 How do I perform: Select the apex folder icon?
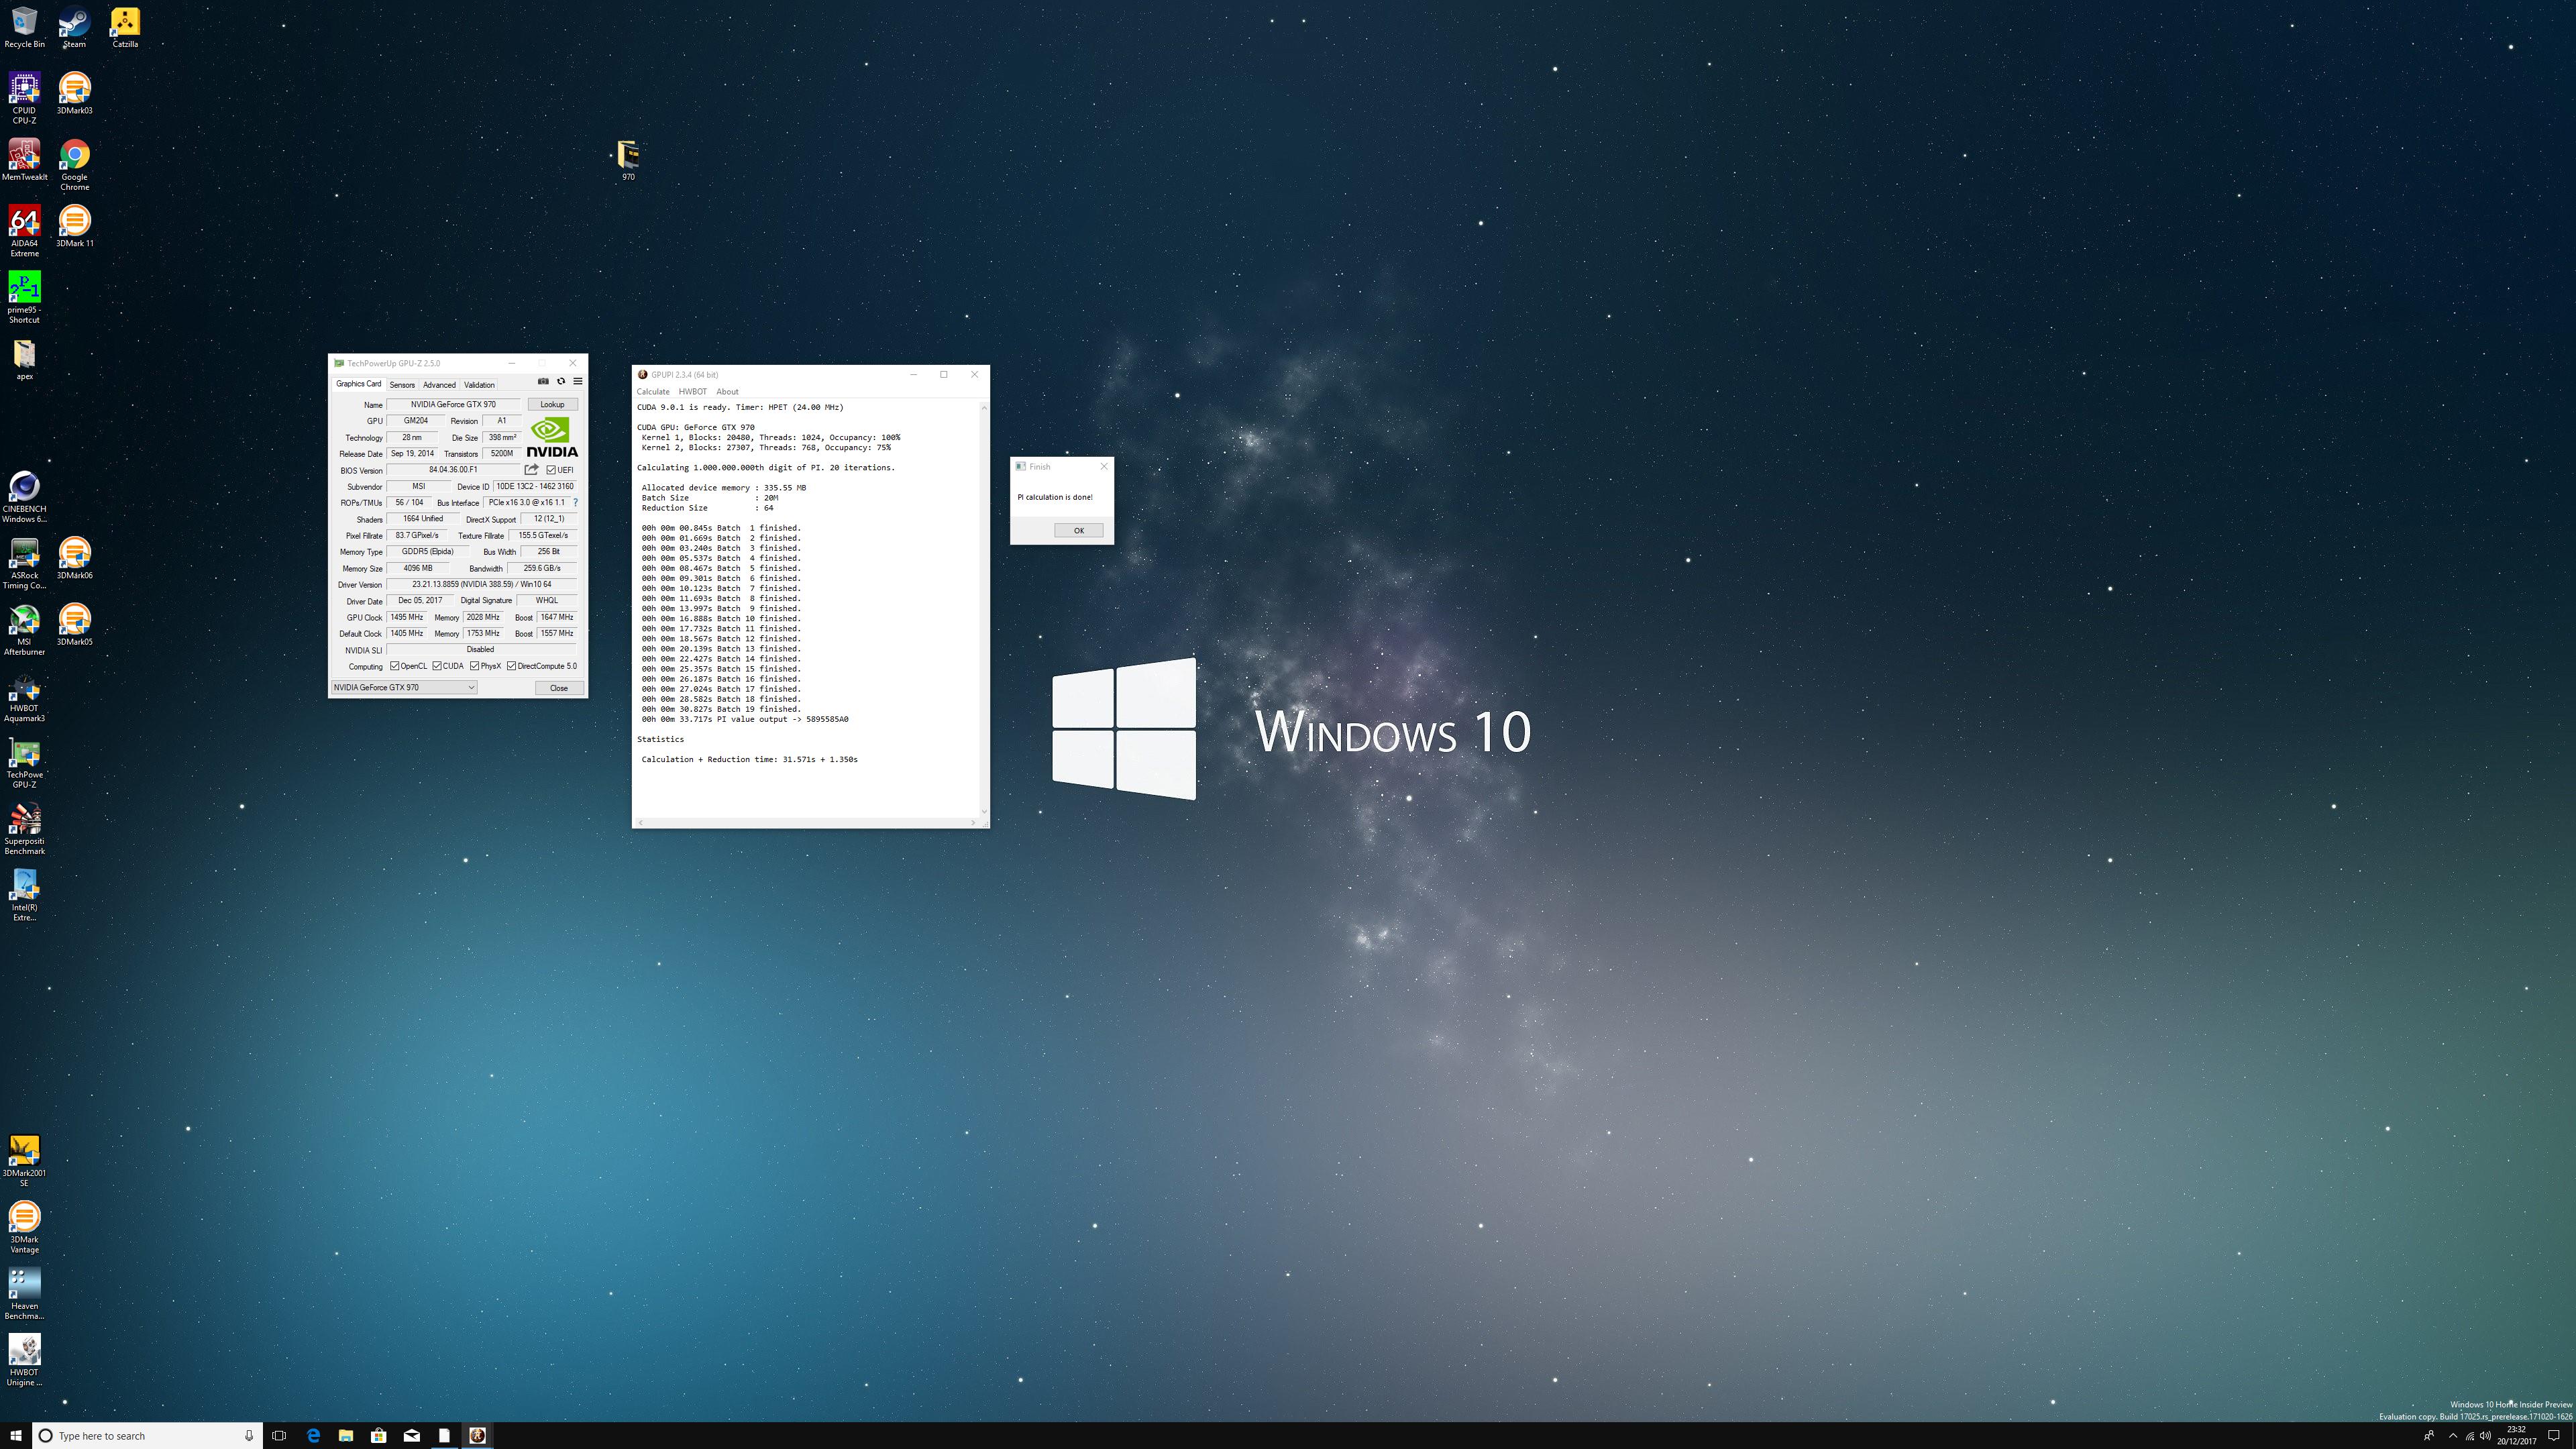(x=24, y=360)
